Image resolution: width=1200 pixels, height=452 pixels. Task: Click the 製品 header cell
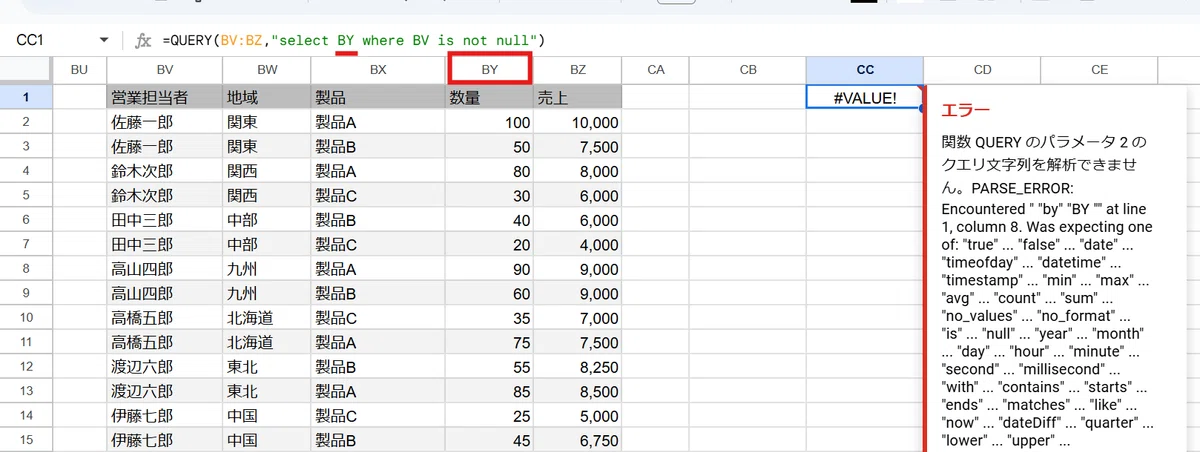coord(378,97)
